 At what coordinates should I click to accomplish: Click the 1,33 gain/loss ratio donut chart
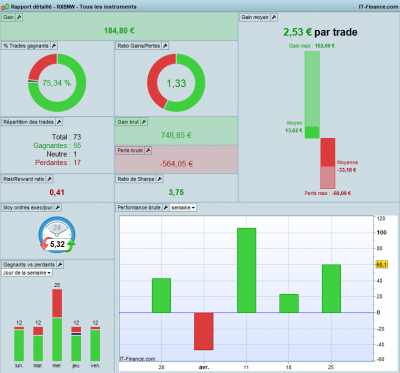click(176, 83)
